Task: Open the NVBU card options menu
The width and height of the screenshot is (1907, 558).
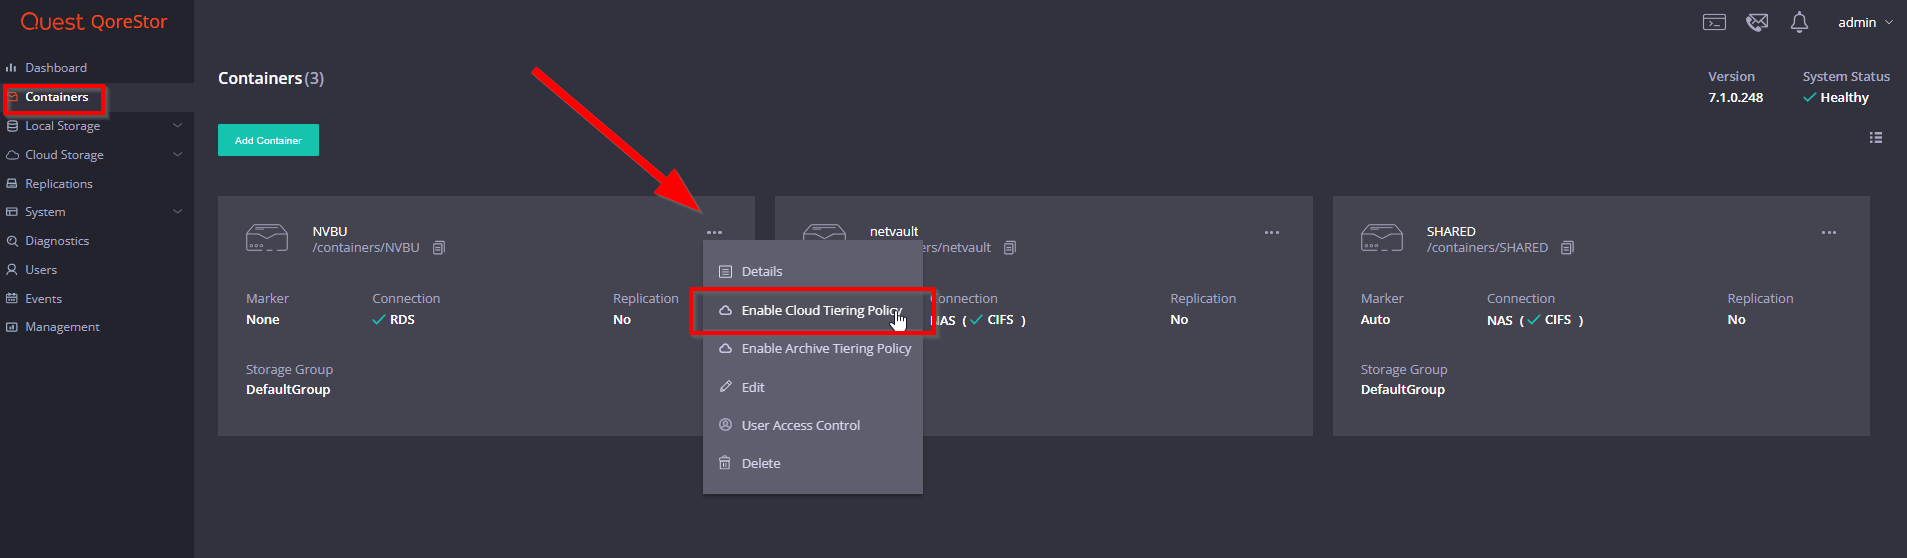Action: click(714, 233)
